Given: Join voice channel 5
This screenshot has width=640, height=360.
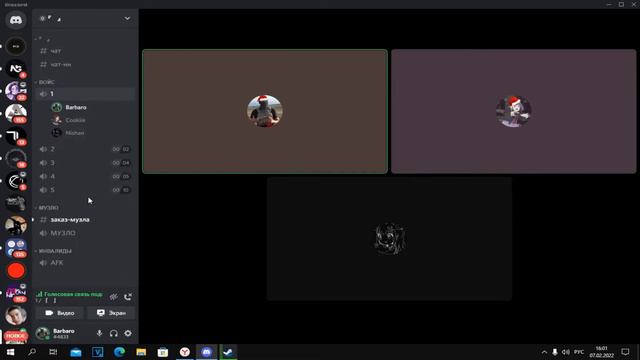Looking at the screenshot, I should [x=85, y=190].
